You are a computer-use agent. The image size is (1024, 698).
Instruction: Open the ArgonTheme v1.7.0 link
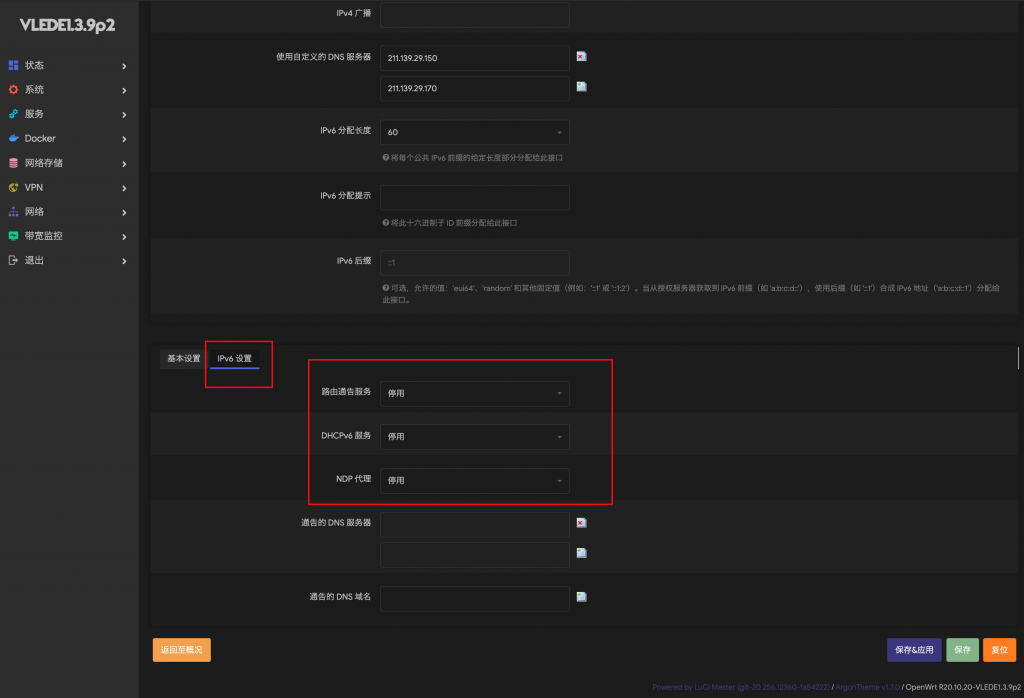[867, 687]
